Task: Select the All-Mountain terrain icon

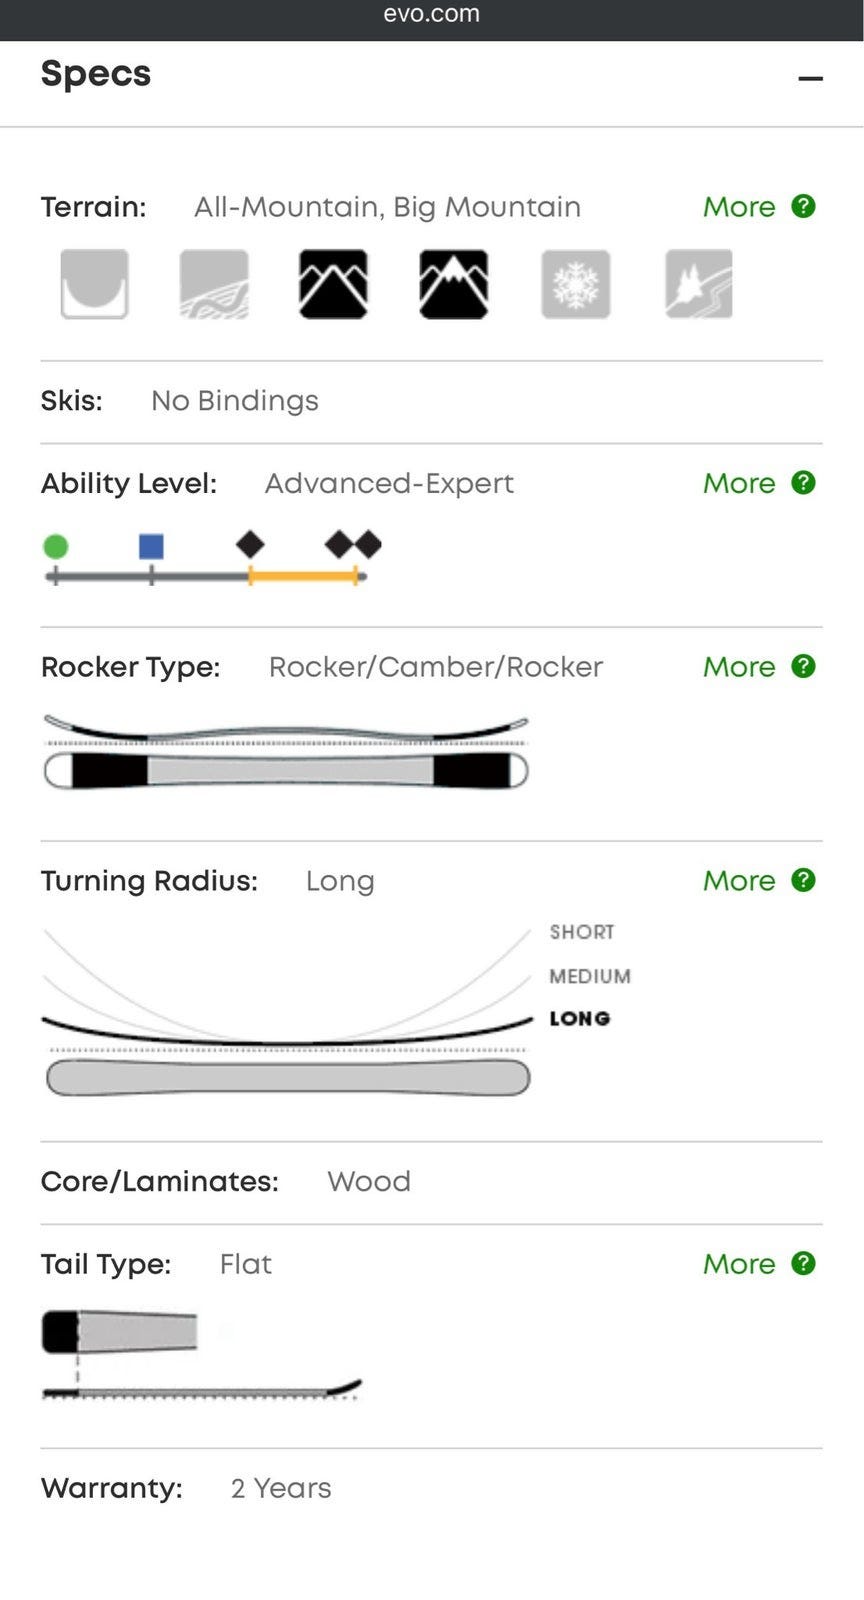Action: click(x=333, y=284)
